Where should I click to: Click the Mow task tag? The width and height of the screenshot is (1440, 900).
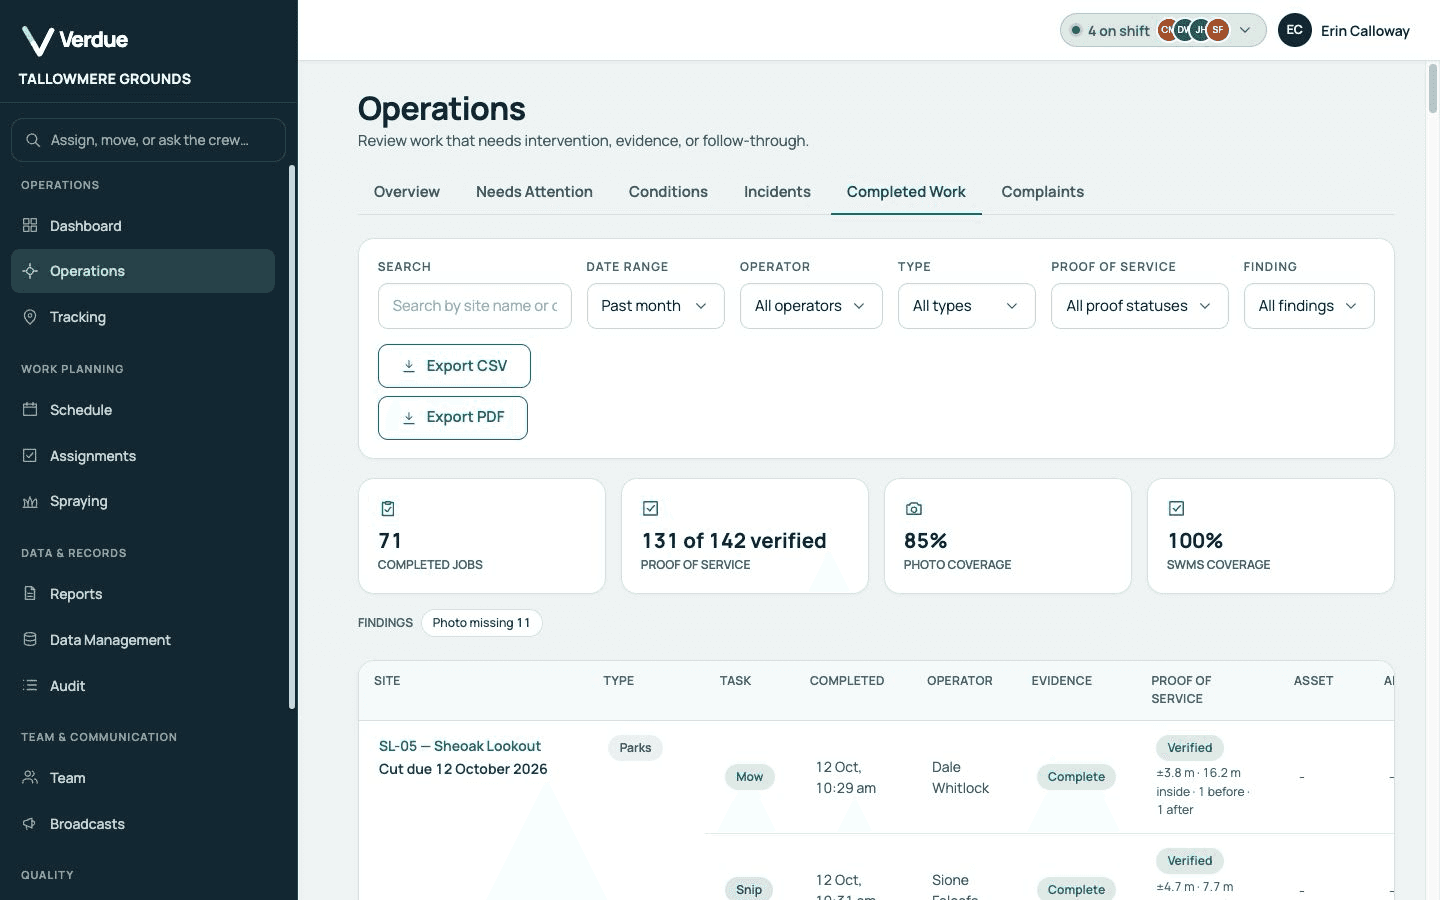(749, 777)
